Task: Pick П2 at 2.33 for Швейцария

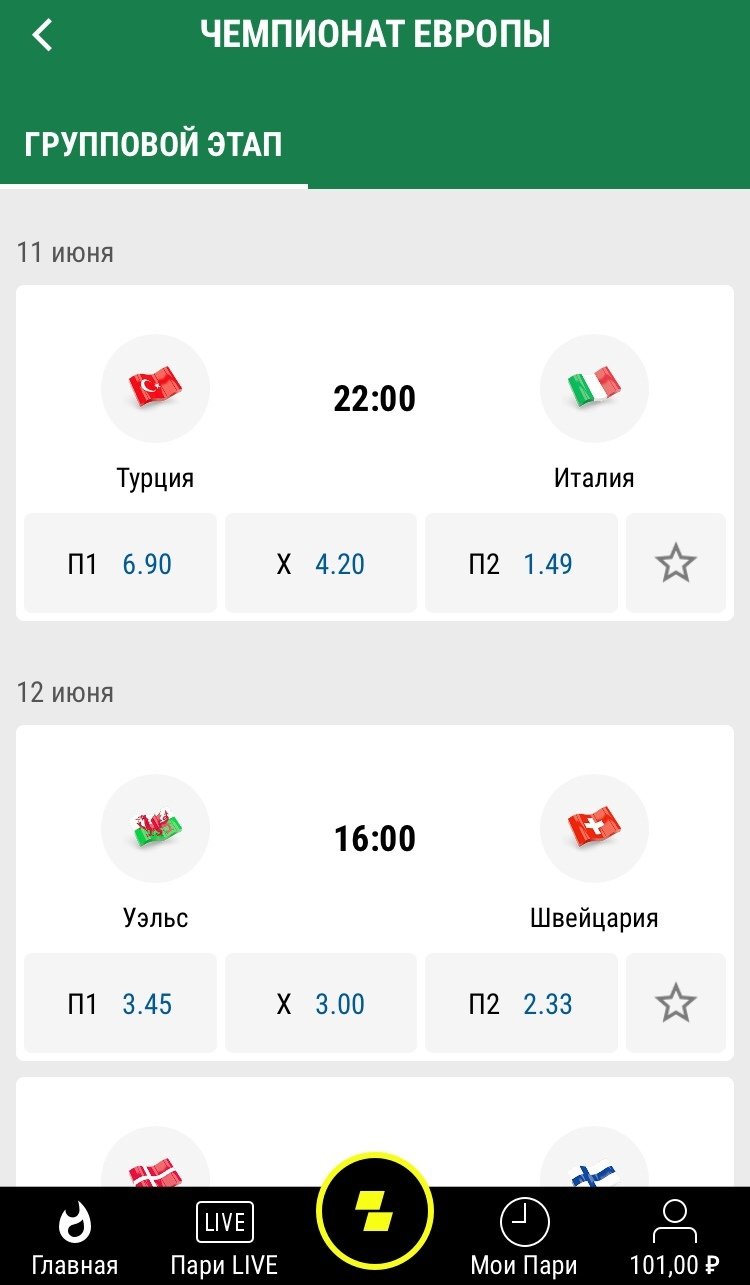Action: pos(521,1003)
